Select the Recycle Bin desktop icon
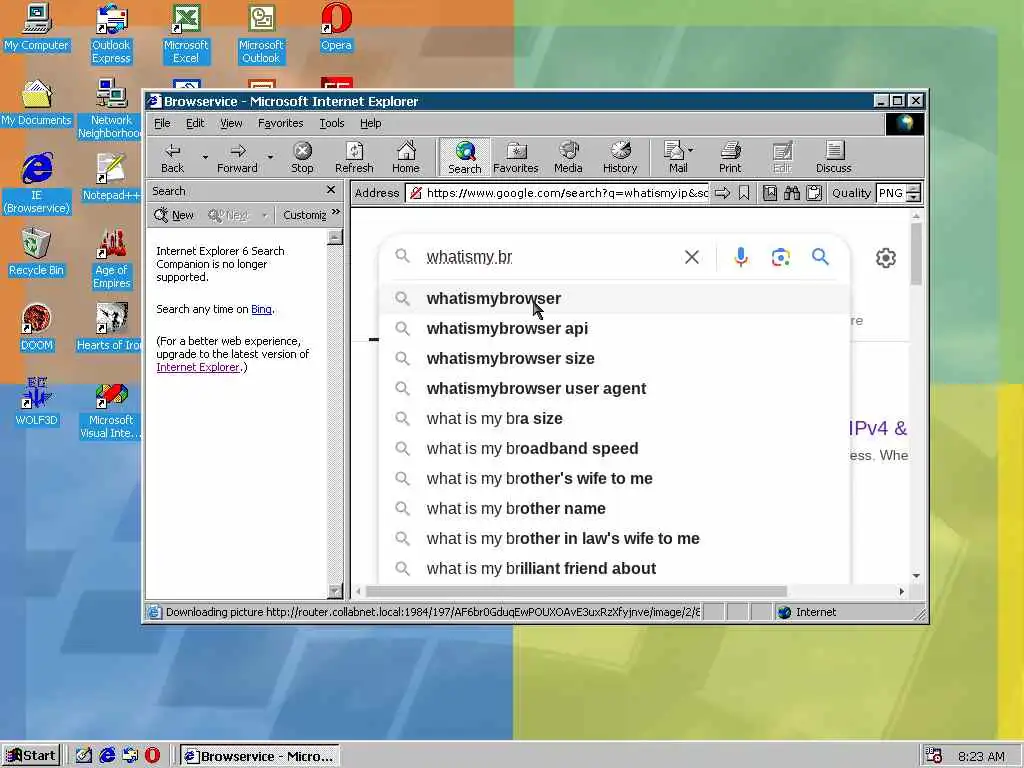 click(x=36, y=253)
